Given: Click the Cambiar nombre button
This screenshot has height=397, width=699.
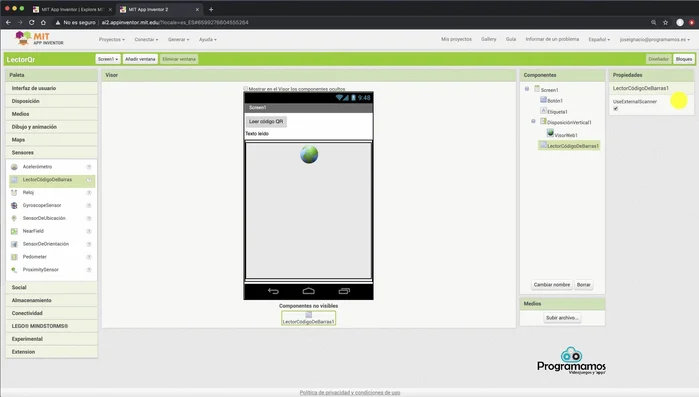Looking at the screenshot, I should 552,285.
